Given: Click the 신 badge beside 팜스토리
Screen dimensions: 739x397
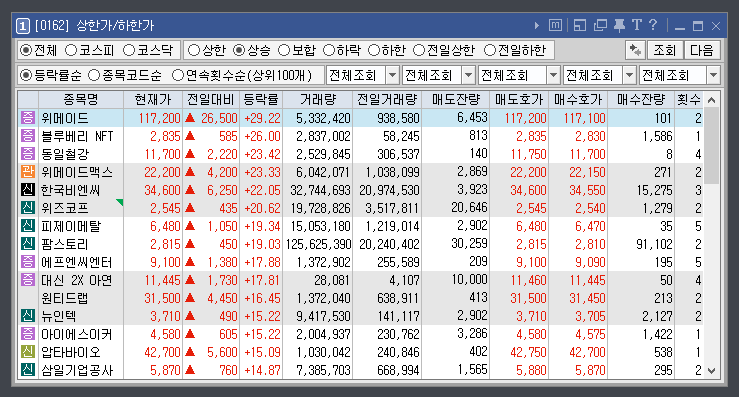Looking at the screenshot, I should click(x=28, y=244).
